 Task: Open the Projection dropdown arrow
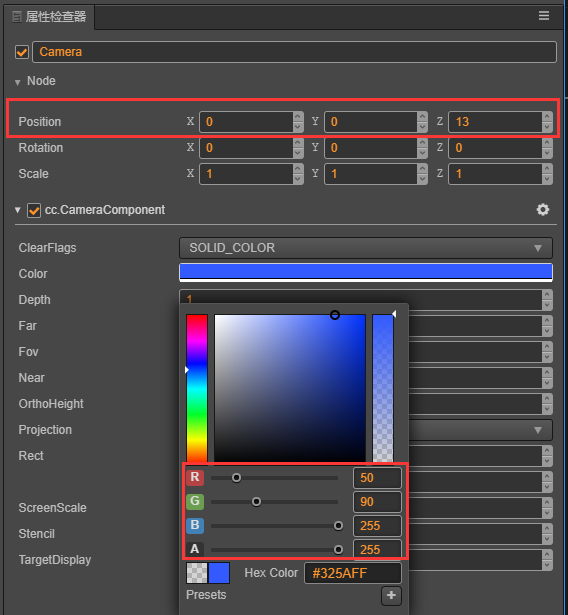click(538, 430)
